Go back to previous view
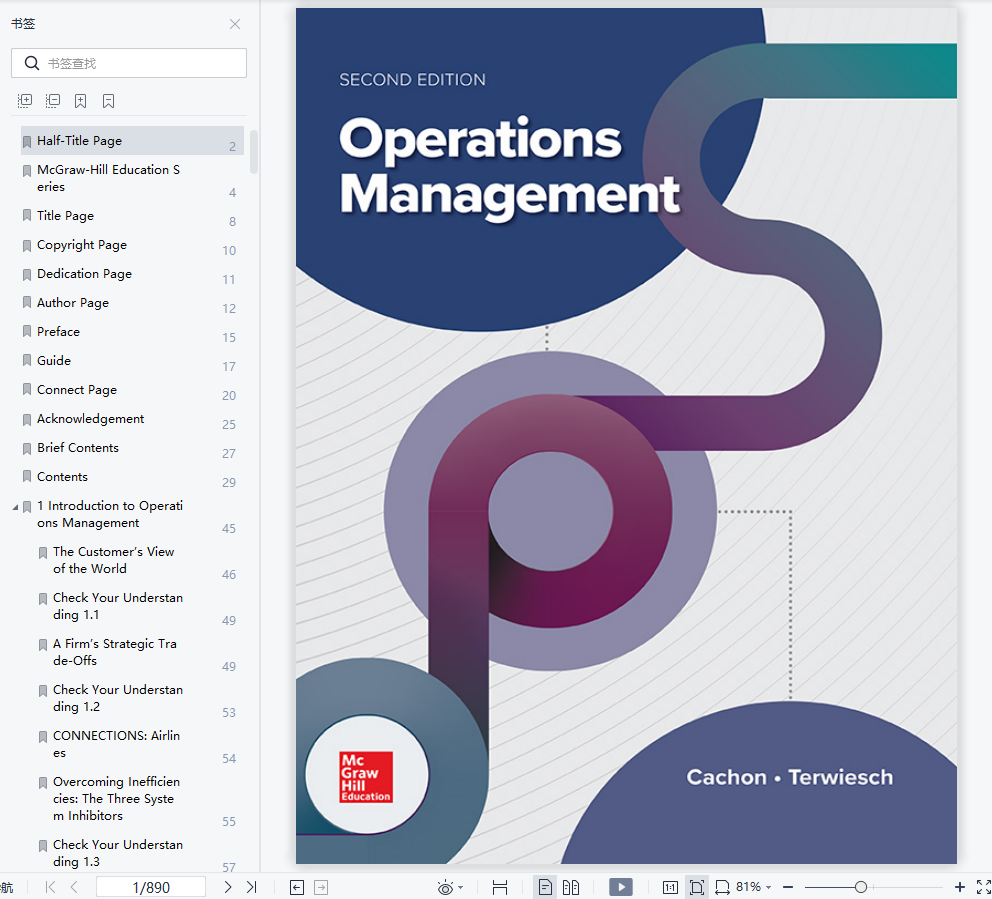Screen dimensions: 992x899 [x=297, y=887]
